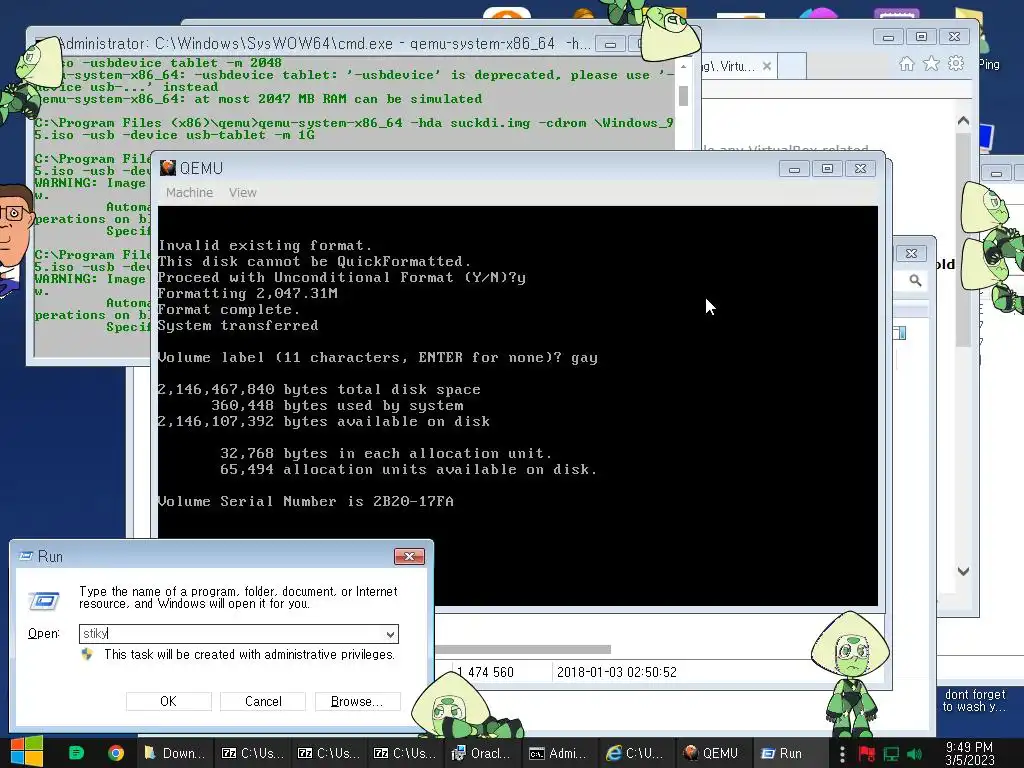Viewport: 1024px width, 768px height.
Task: Open the green chat app in taskbar
Action: coord(76,753)
